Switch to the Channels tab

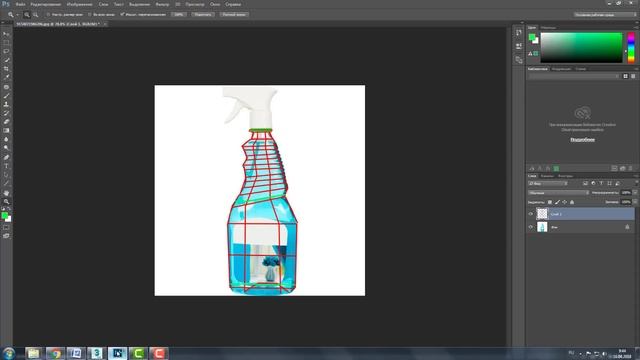coord(547,176)
